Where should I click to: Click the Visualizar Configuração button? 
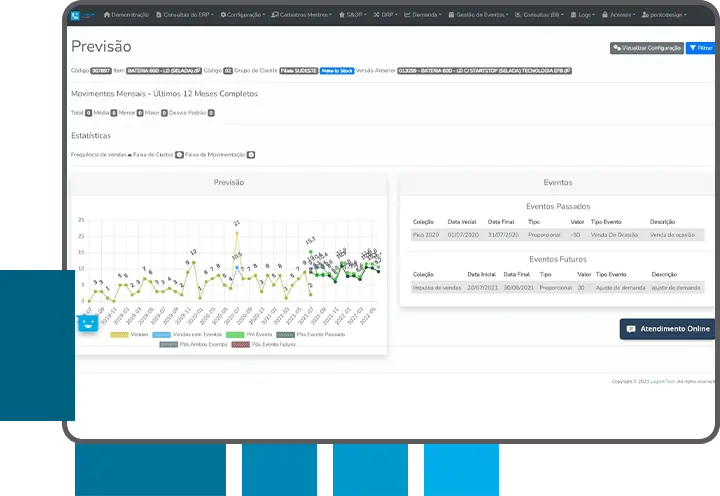click(646, 47)
